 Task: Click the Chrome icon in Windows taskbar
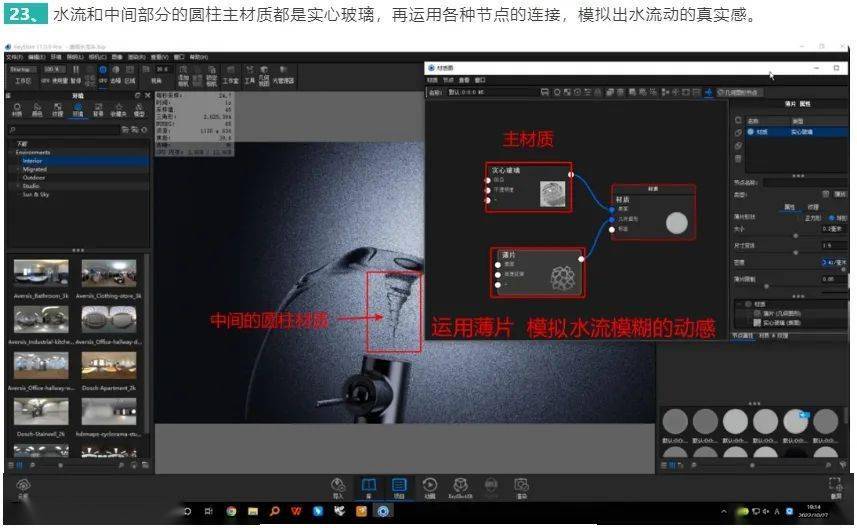coord(231,512)
